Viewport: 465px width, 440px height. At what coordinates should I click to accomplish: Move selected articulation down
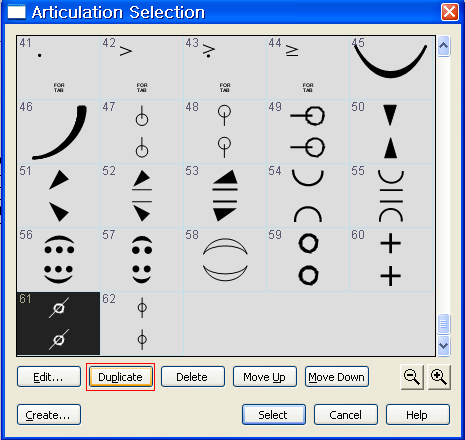point(337,377)
